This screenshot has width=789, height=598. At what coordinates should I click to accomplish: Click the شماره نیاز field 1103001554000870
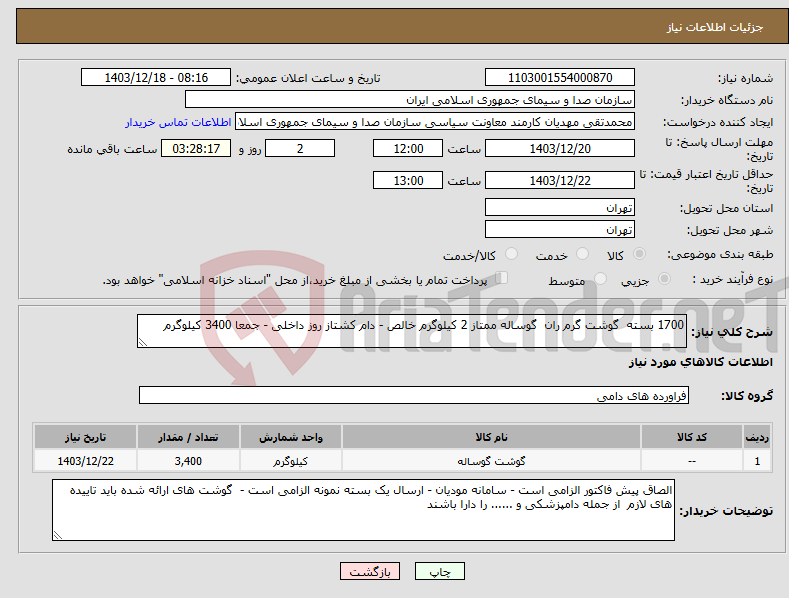coord(560,78)
